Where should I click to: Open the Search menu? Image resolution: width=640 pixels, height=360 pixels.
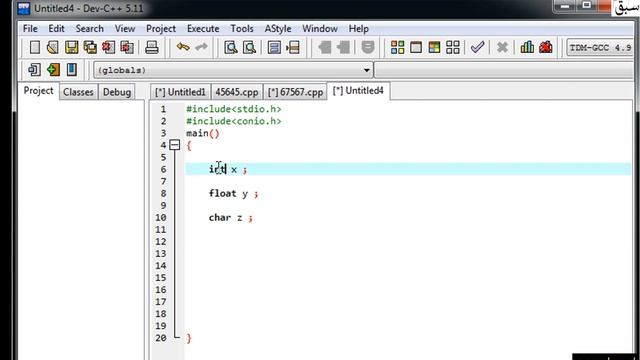coord(89,29)
